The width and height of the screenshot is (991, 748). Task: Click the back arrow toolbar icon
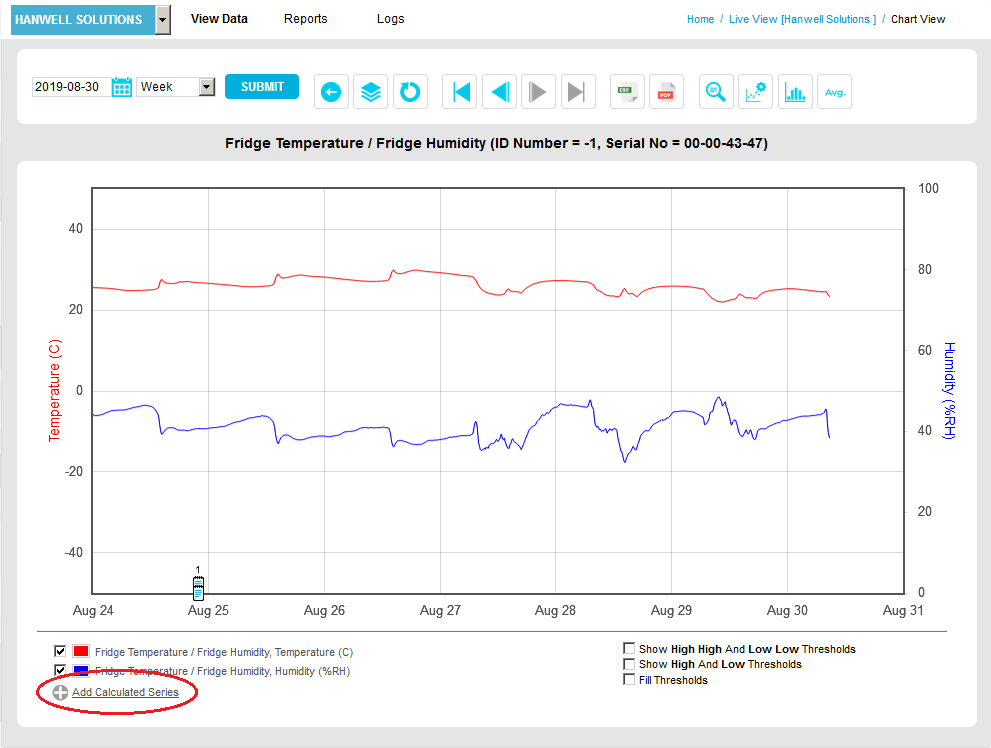[x=331, y=92]
